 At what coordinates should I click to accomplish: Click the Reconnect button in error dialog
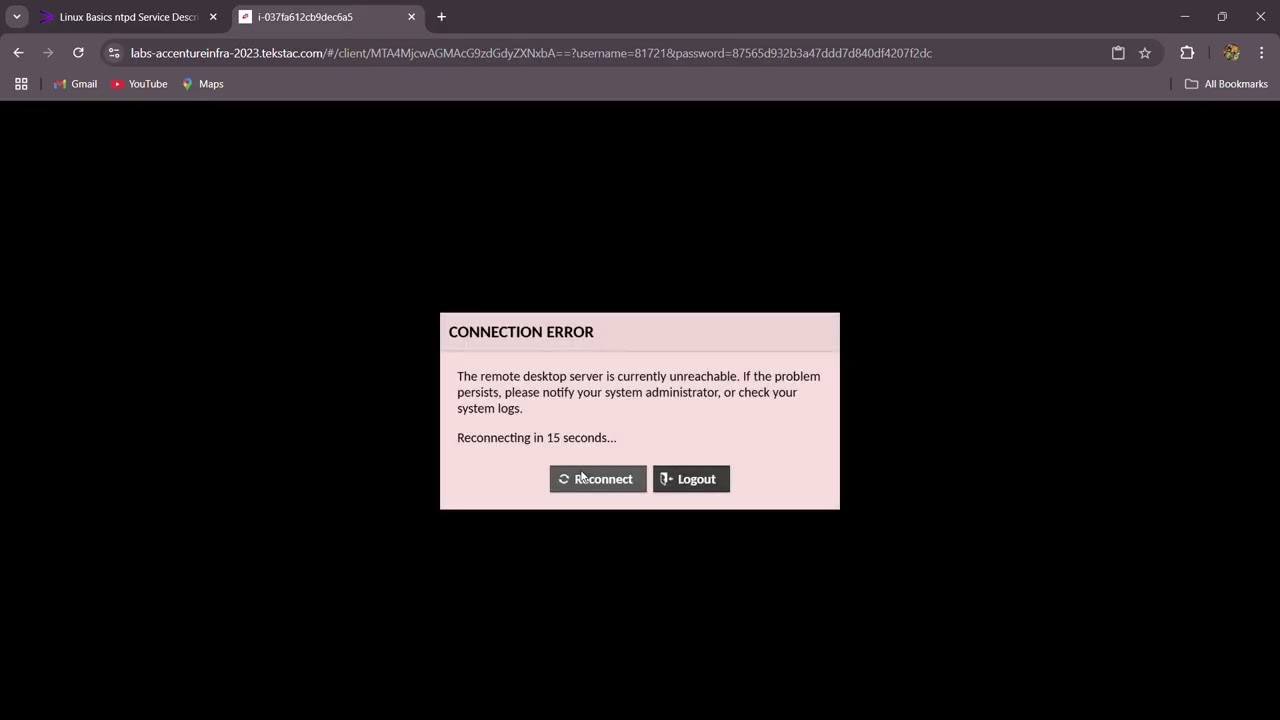tap(598, 479)
